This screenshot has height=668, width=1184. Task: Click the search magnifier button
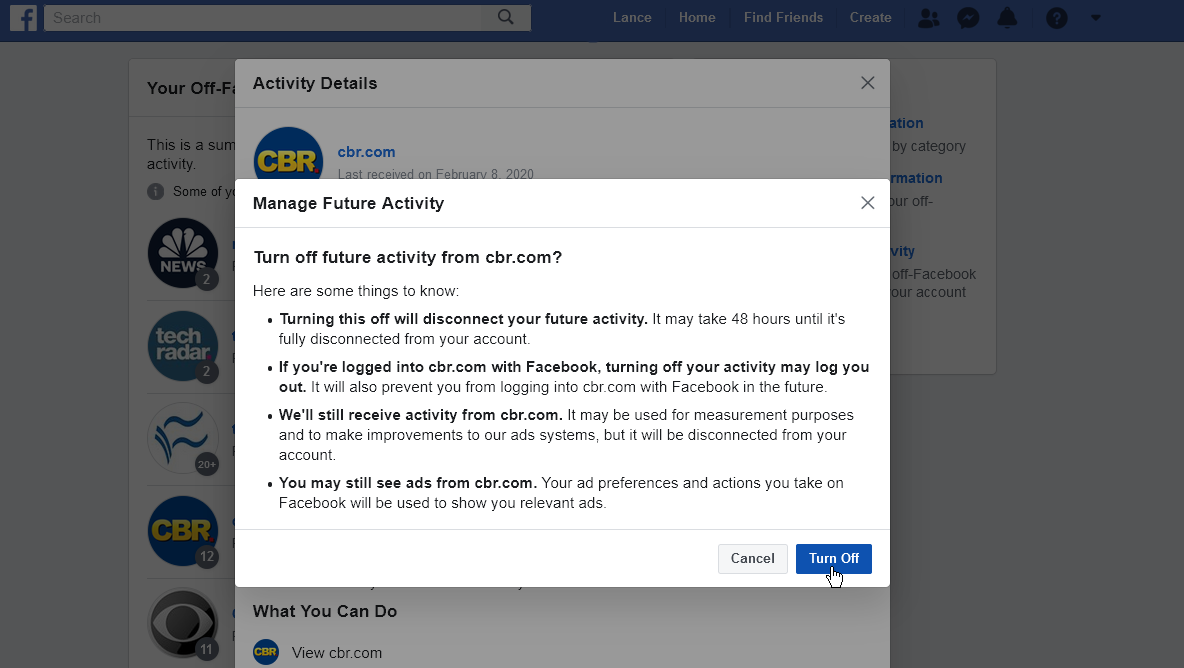coord(506,17)
